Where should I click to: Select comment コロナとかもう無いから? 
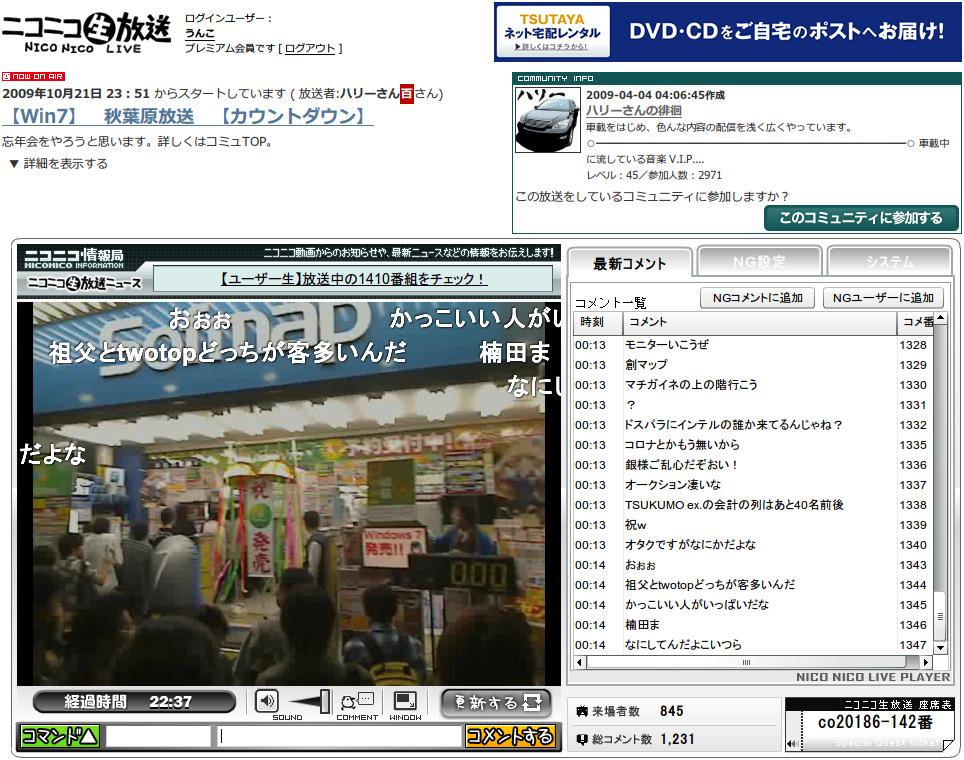click(753, 445)
